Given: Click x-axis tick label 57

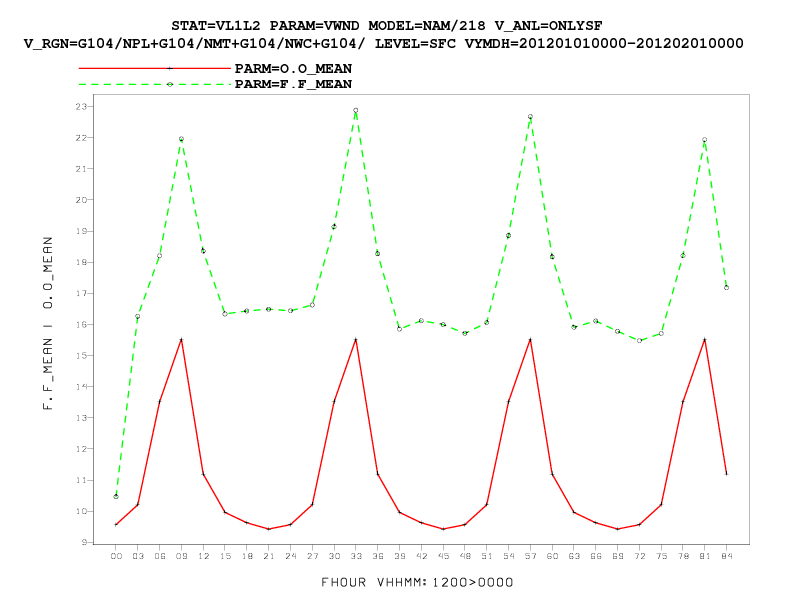Looking at the screenshot, I should click(530, 556).
